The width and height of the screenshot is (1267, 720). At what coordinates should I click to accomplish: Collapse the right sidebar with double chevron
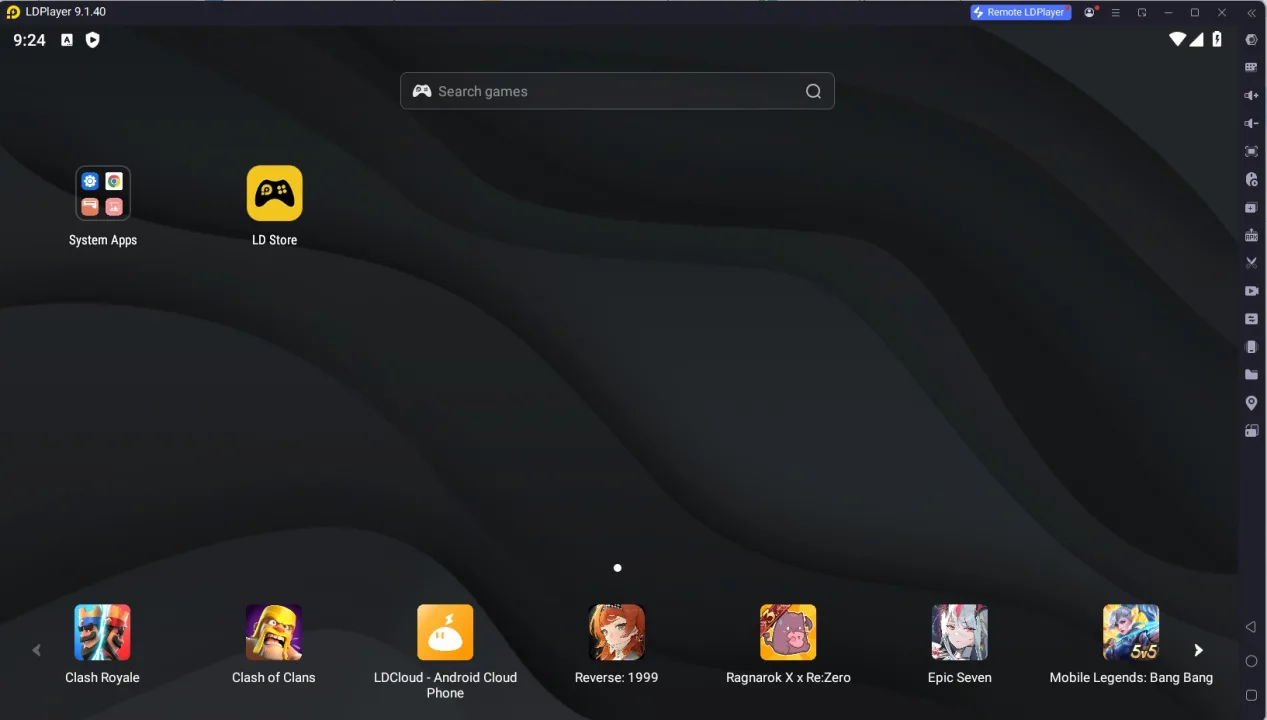[1251, 12]
